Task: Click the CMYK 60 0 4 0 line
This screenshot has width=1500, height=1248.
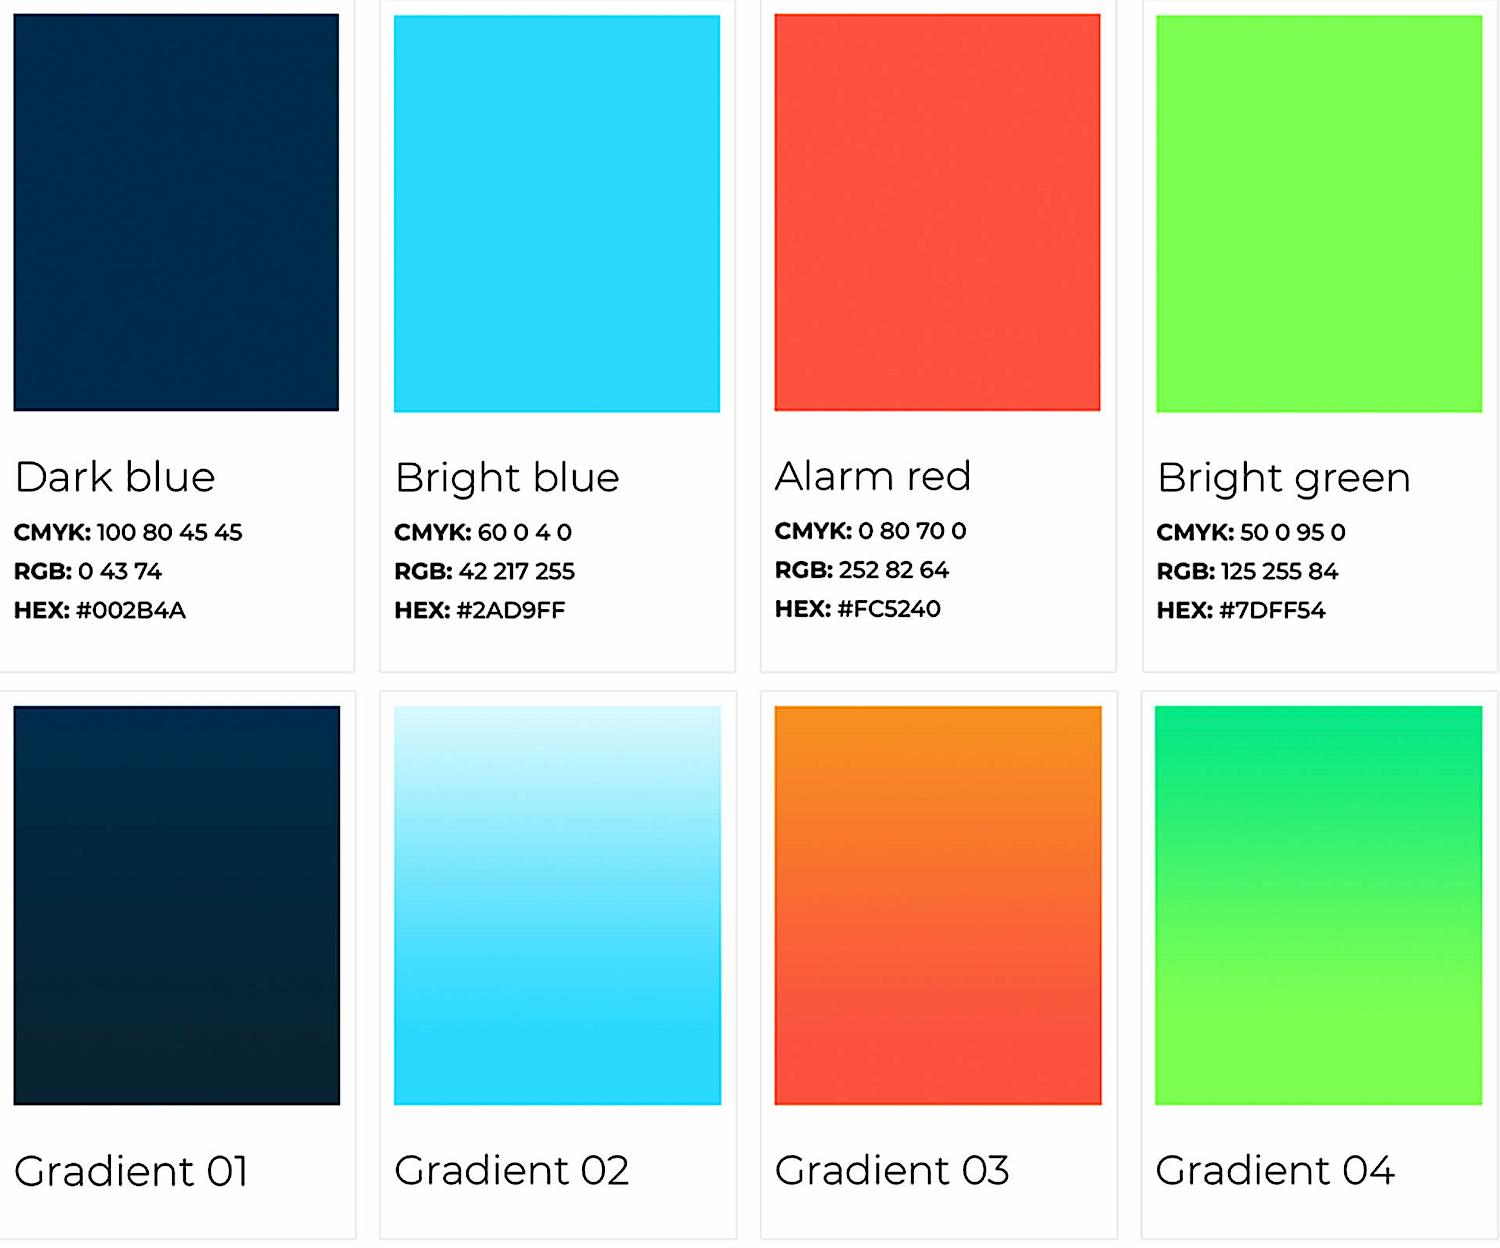Action: (x=483, y=532)
